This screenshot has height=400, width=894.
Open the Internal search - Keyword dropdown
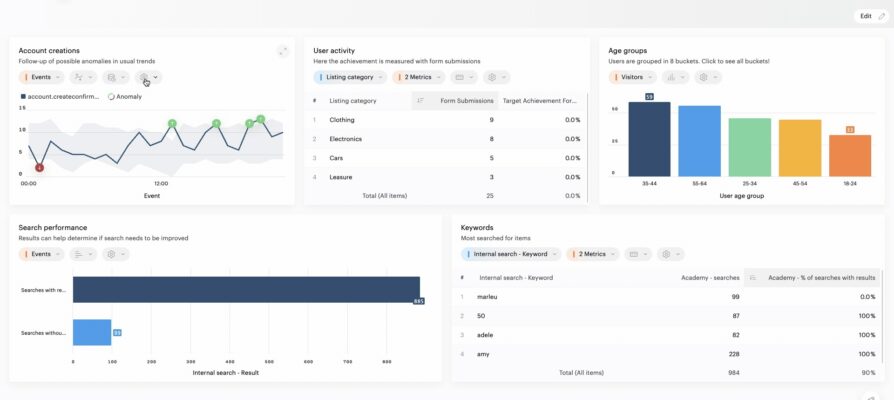click(x=510, y=254)
